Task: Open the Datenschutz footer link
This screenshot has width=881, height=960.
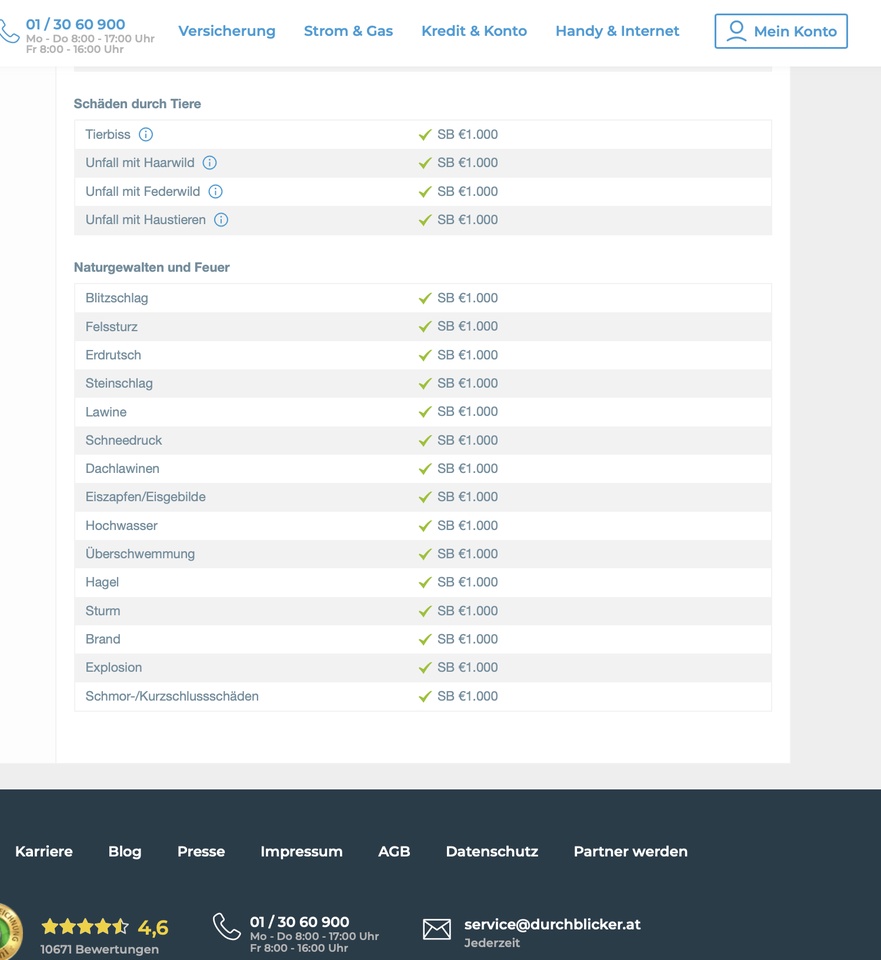Action: click(492, 851)
